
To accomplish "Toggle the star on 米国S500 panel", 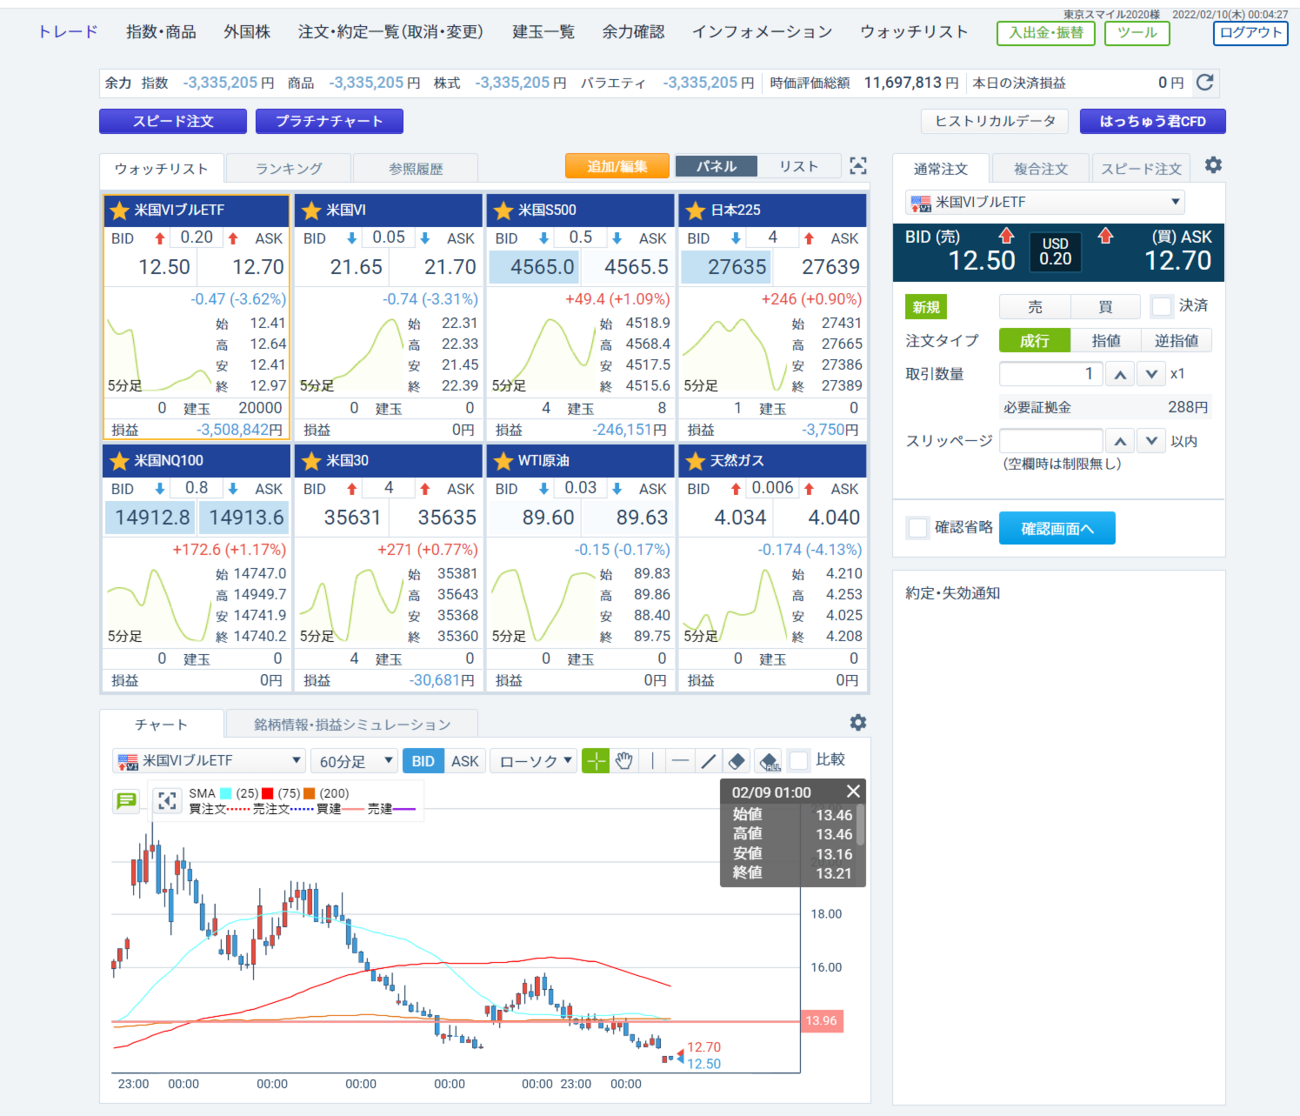I will coord(503,210).
